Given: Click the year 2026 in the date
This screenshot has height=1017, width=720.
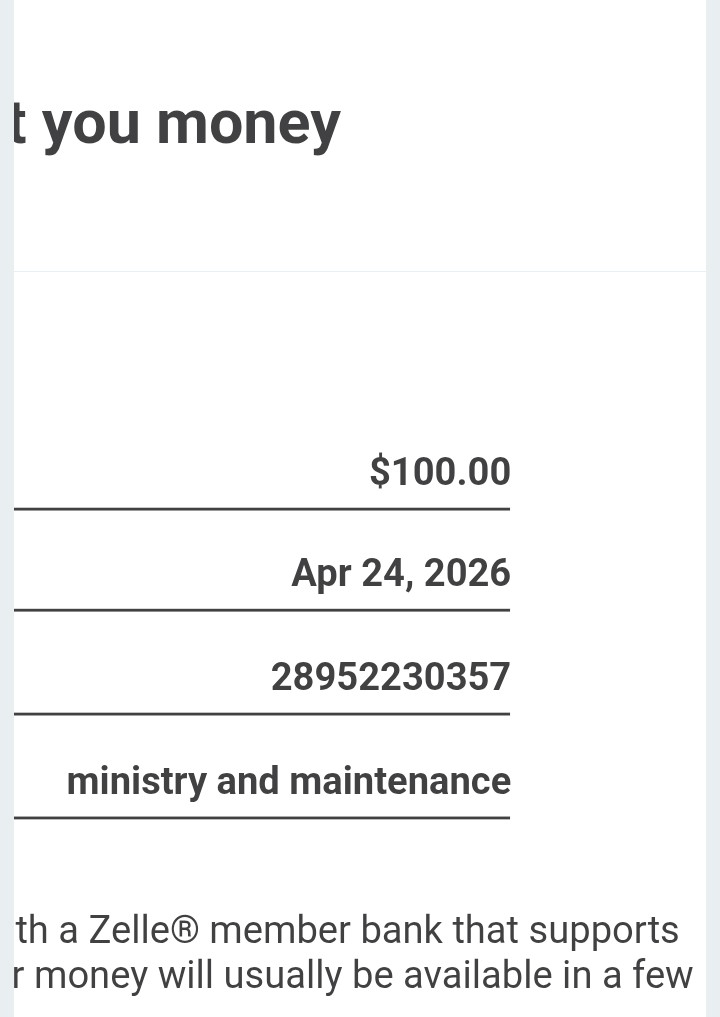Looking at the screenshot, I should [467, 573].
